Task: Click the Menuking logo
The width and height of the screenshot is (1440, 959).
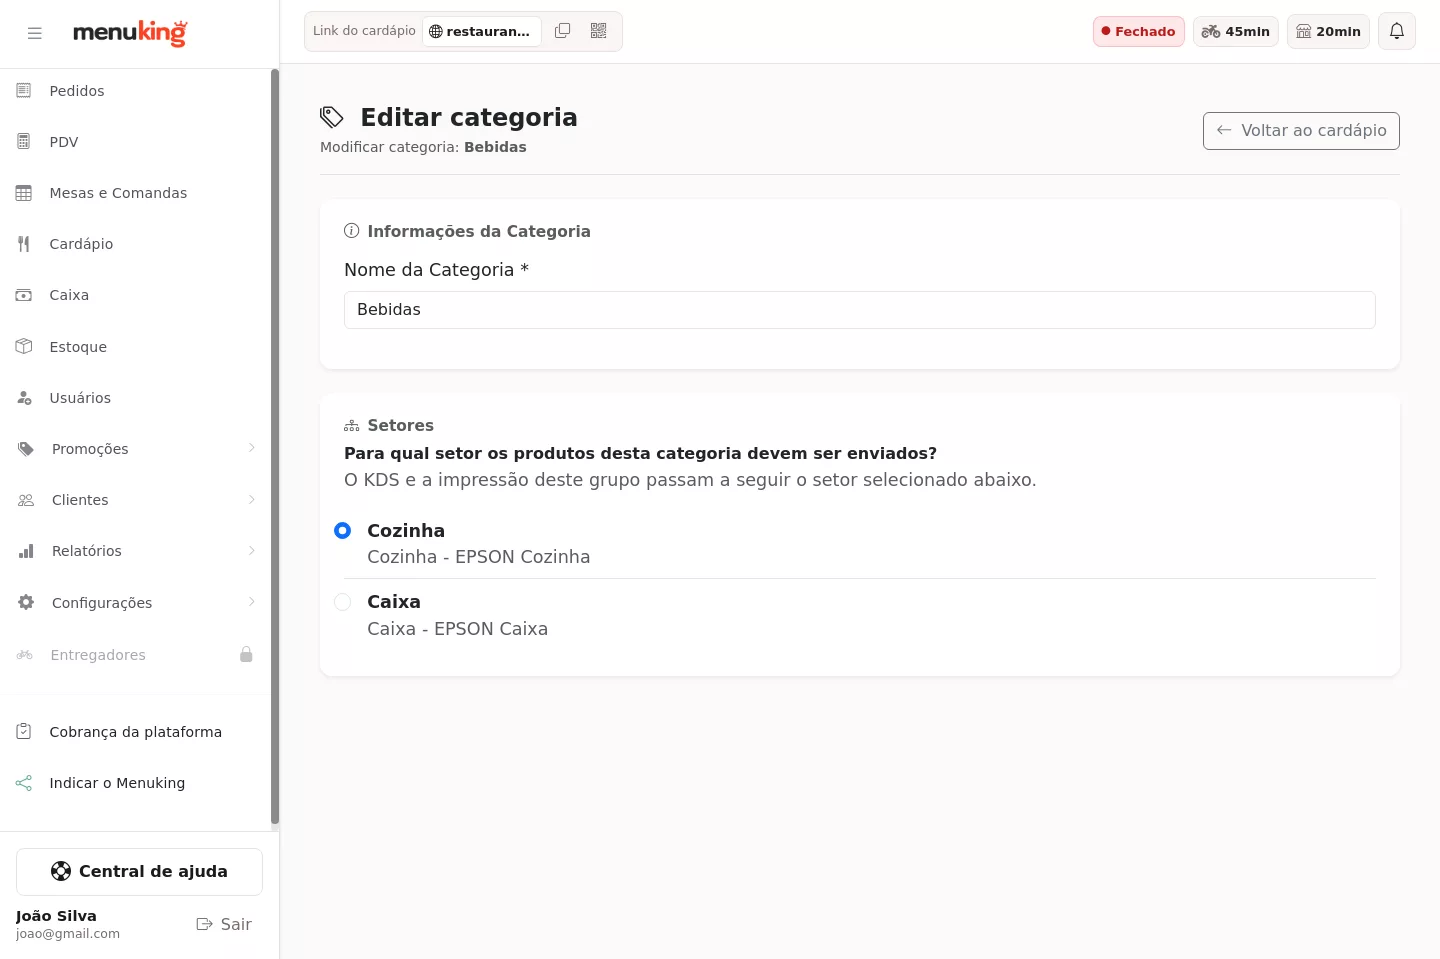Action: pyautogui.click(x=130, y=33)
